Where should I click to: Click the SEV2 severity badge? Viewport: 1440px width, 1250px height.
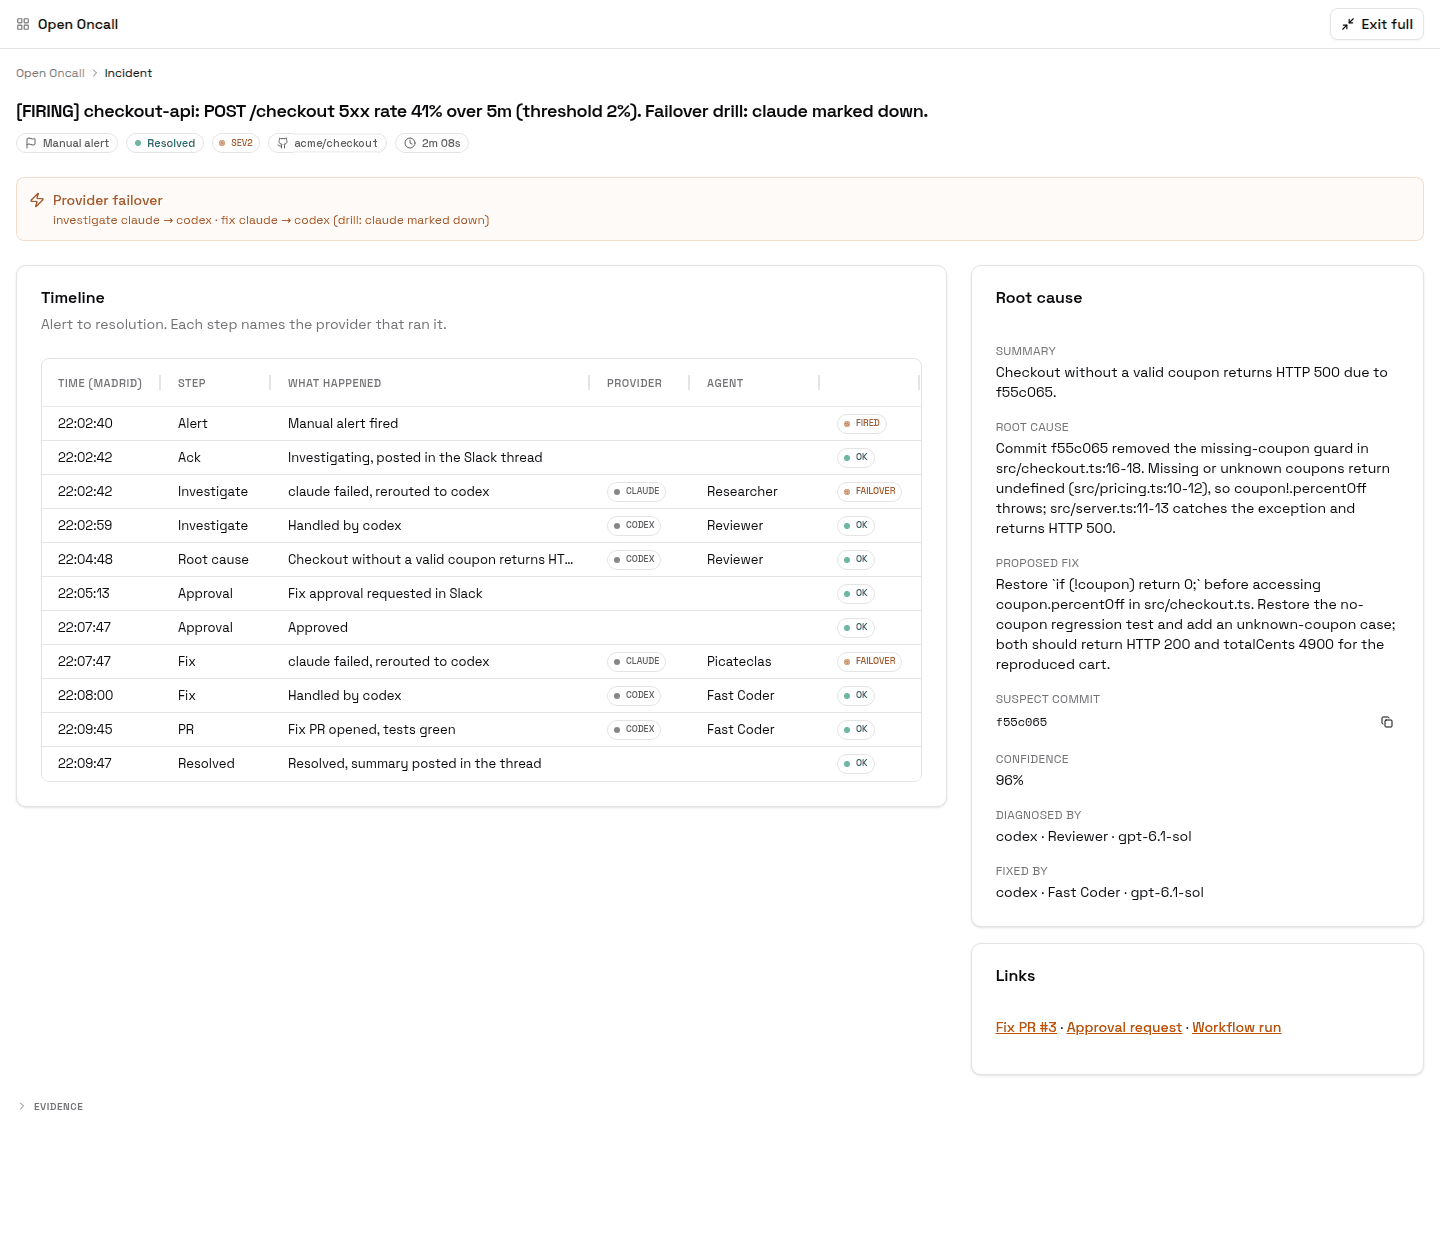[236, 143]
